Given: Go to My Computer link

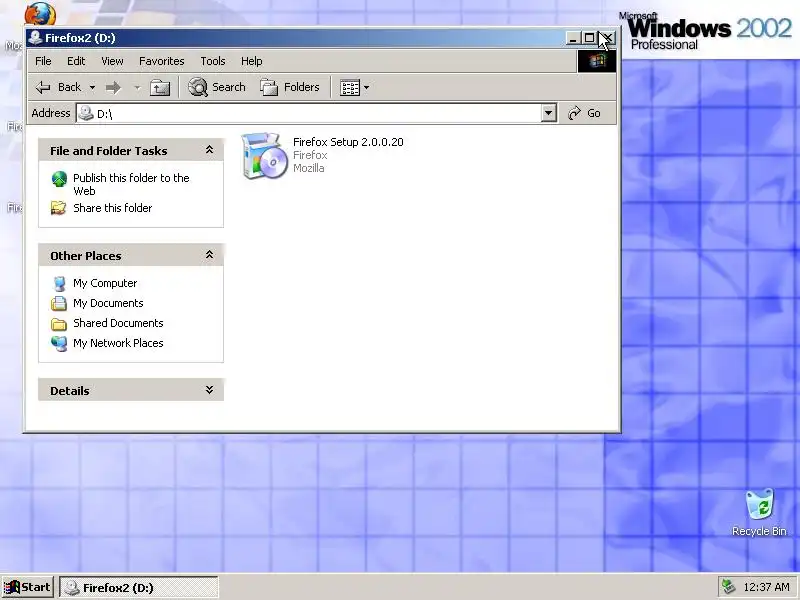Looking at the screenshot, I should pyautogui.click(x=105, y=283).
